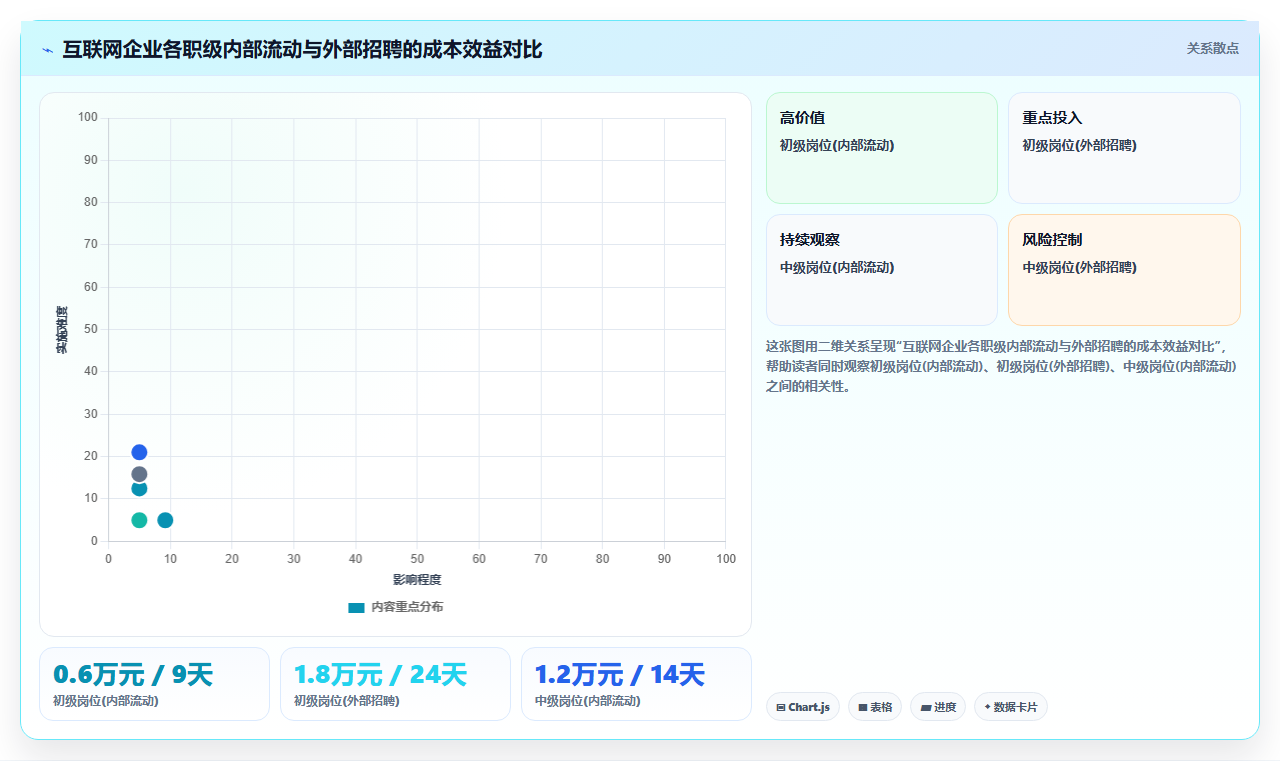Open the 持续观察 quadrant card
Viewport: 1280px width, 761px height.
882,270
